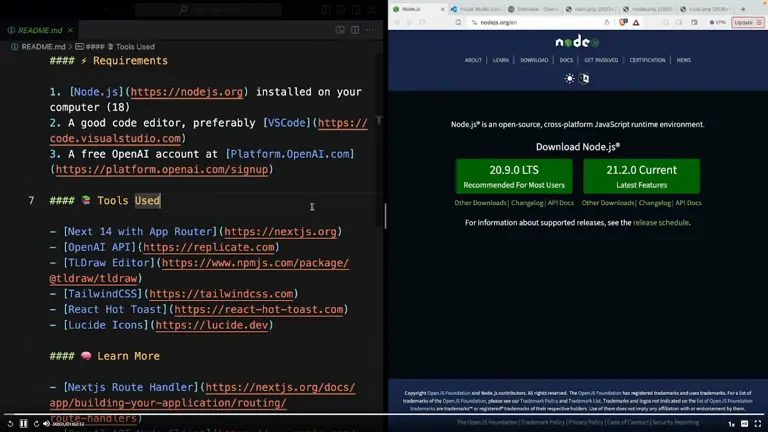Click the https://nextjs.org link in editor
The height and width of the screenshot is (432, 768).
tap(281, 232)
